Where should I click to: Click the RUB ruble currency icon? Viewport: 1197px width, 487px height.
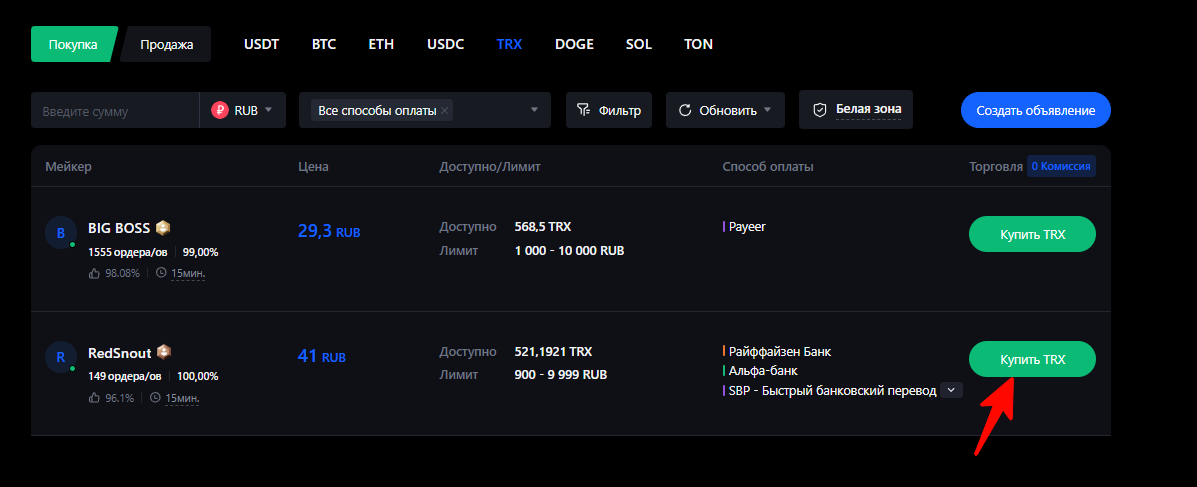click(220, 110)
